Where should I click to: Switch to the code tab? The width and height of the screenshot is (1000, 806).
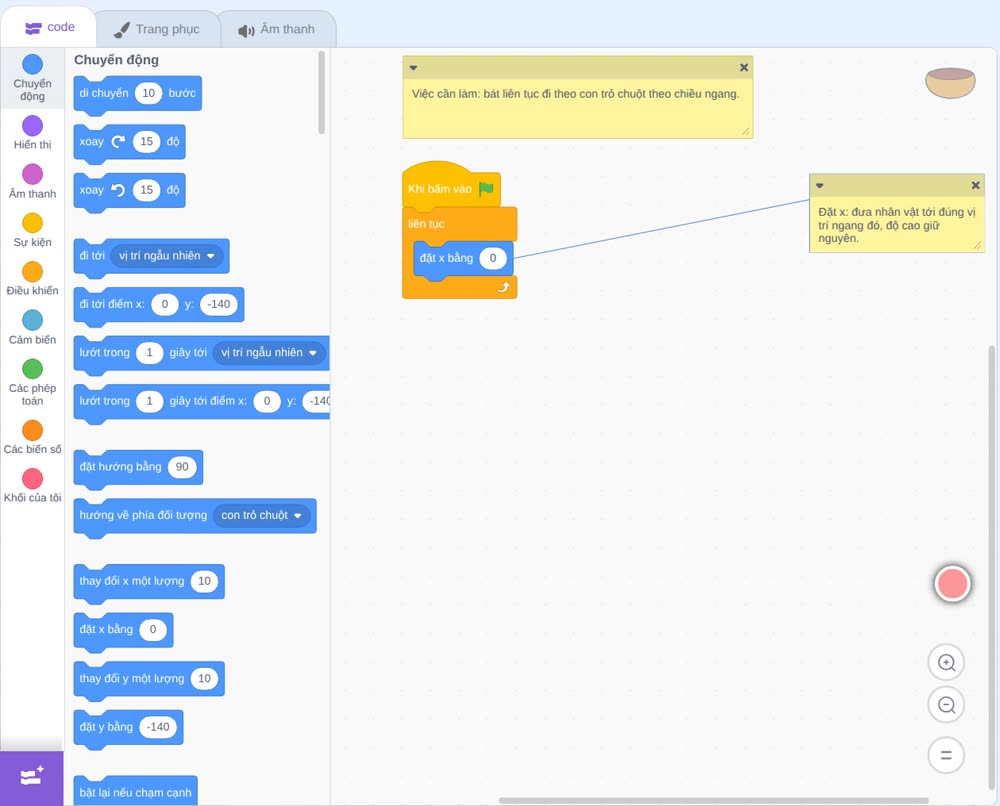[49, 27]
